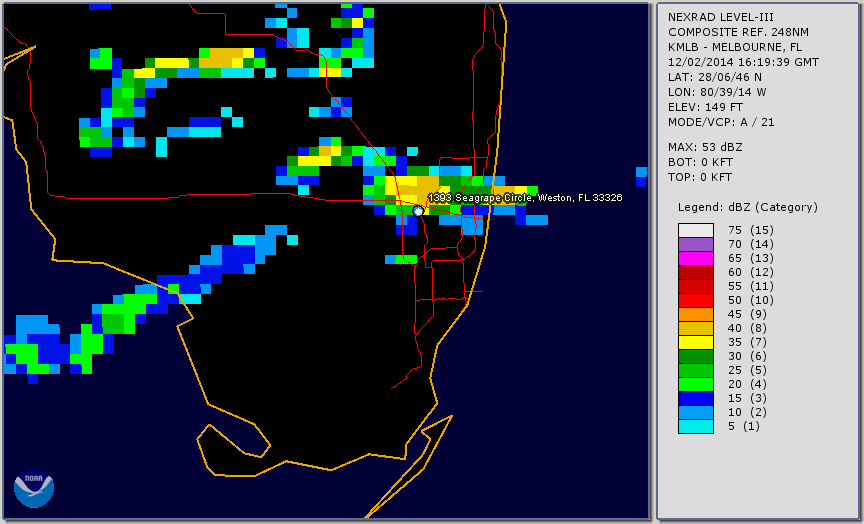Click the ELEV: 149 FT text
This screenshot has width=864, height=524.
[705, 107]
